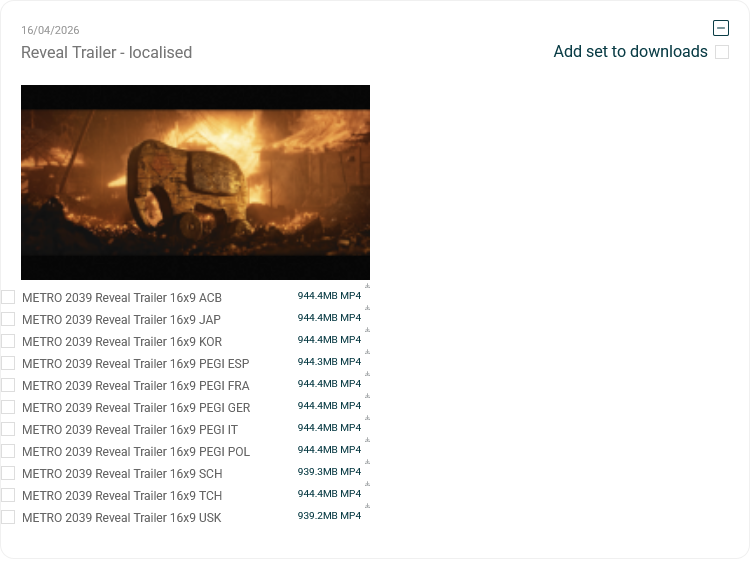Click 'METRO 2039 Reveal Trailer 16x9 ACB' name
This screenshot has height=579, width=750.
click(x=122, y=298)
